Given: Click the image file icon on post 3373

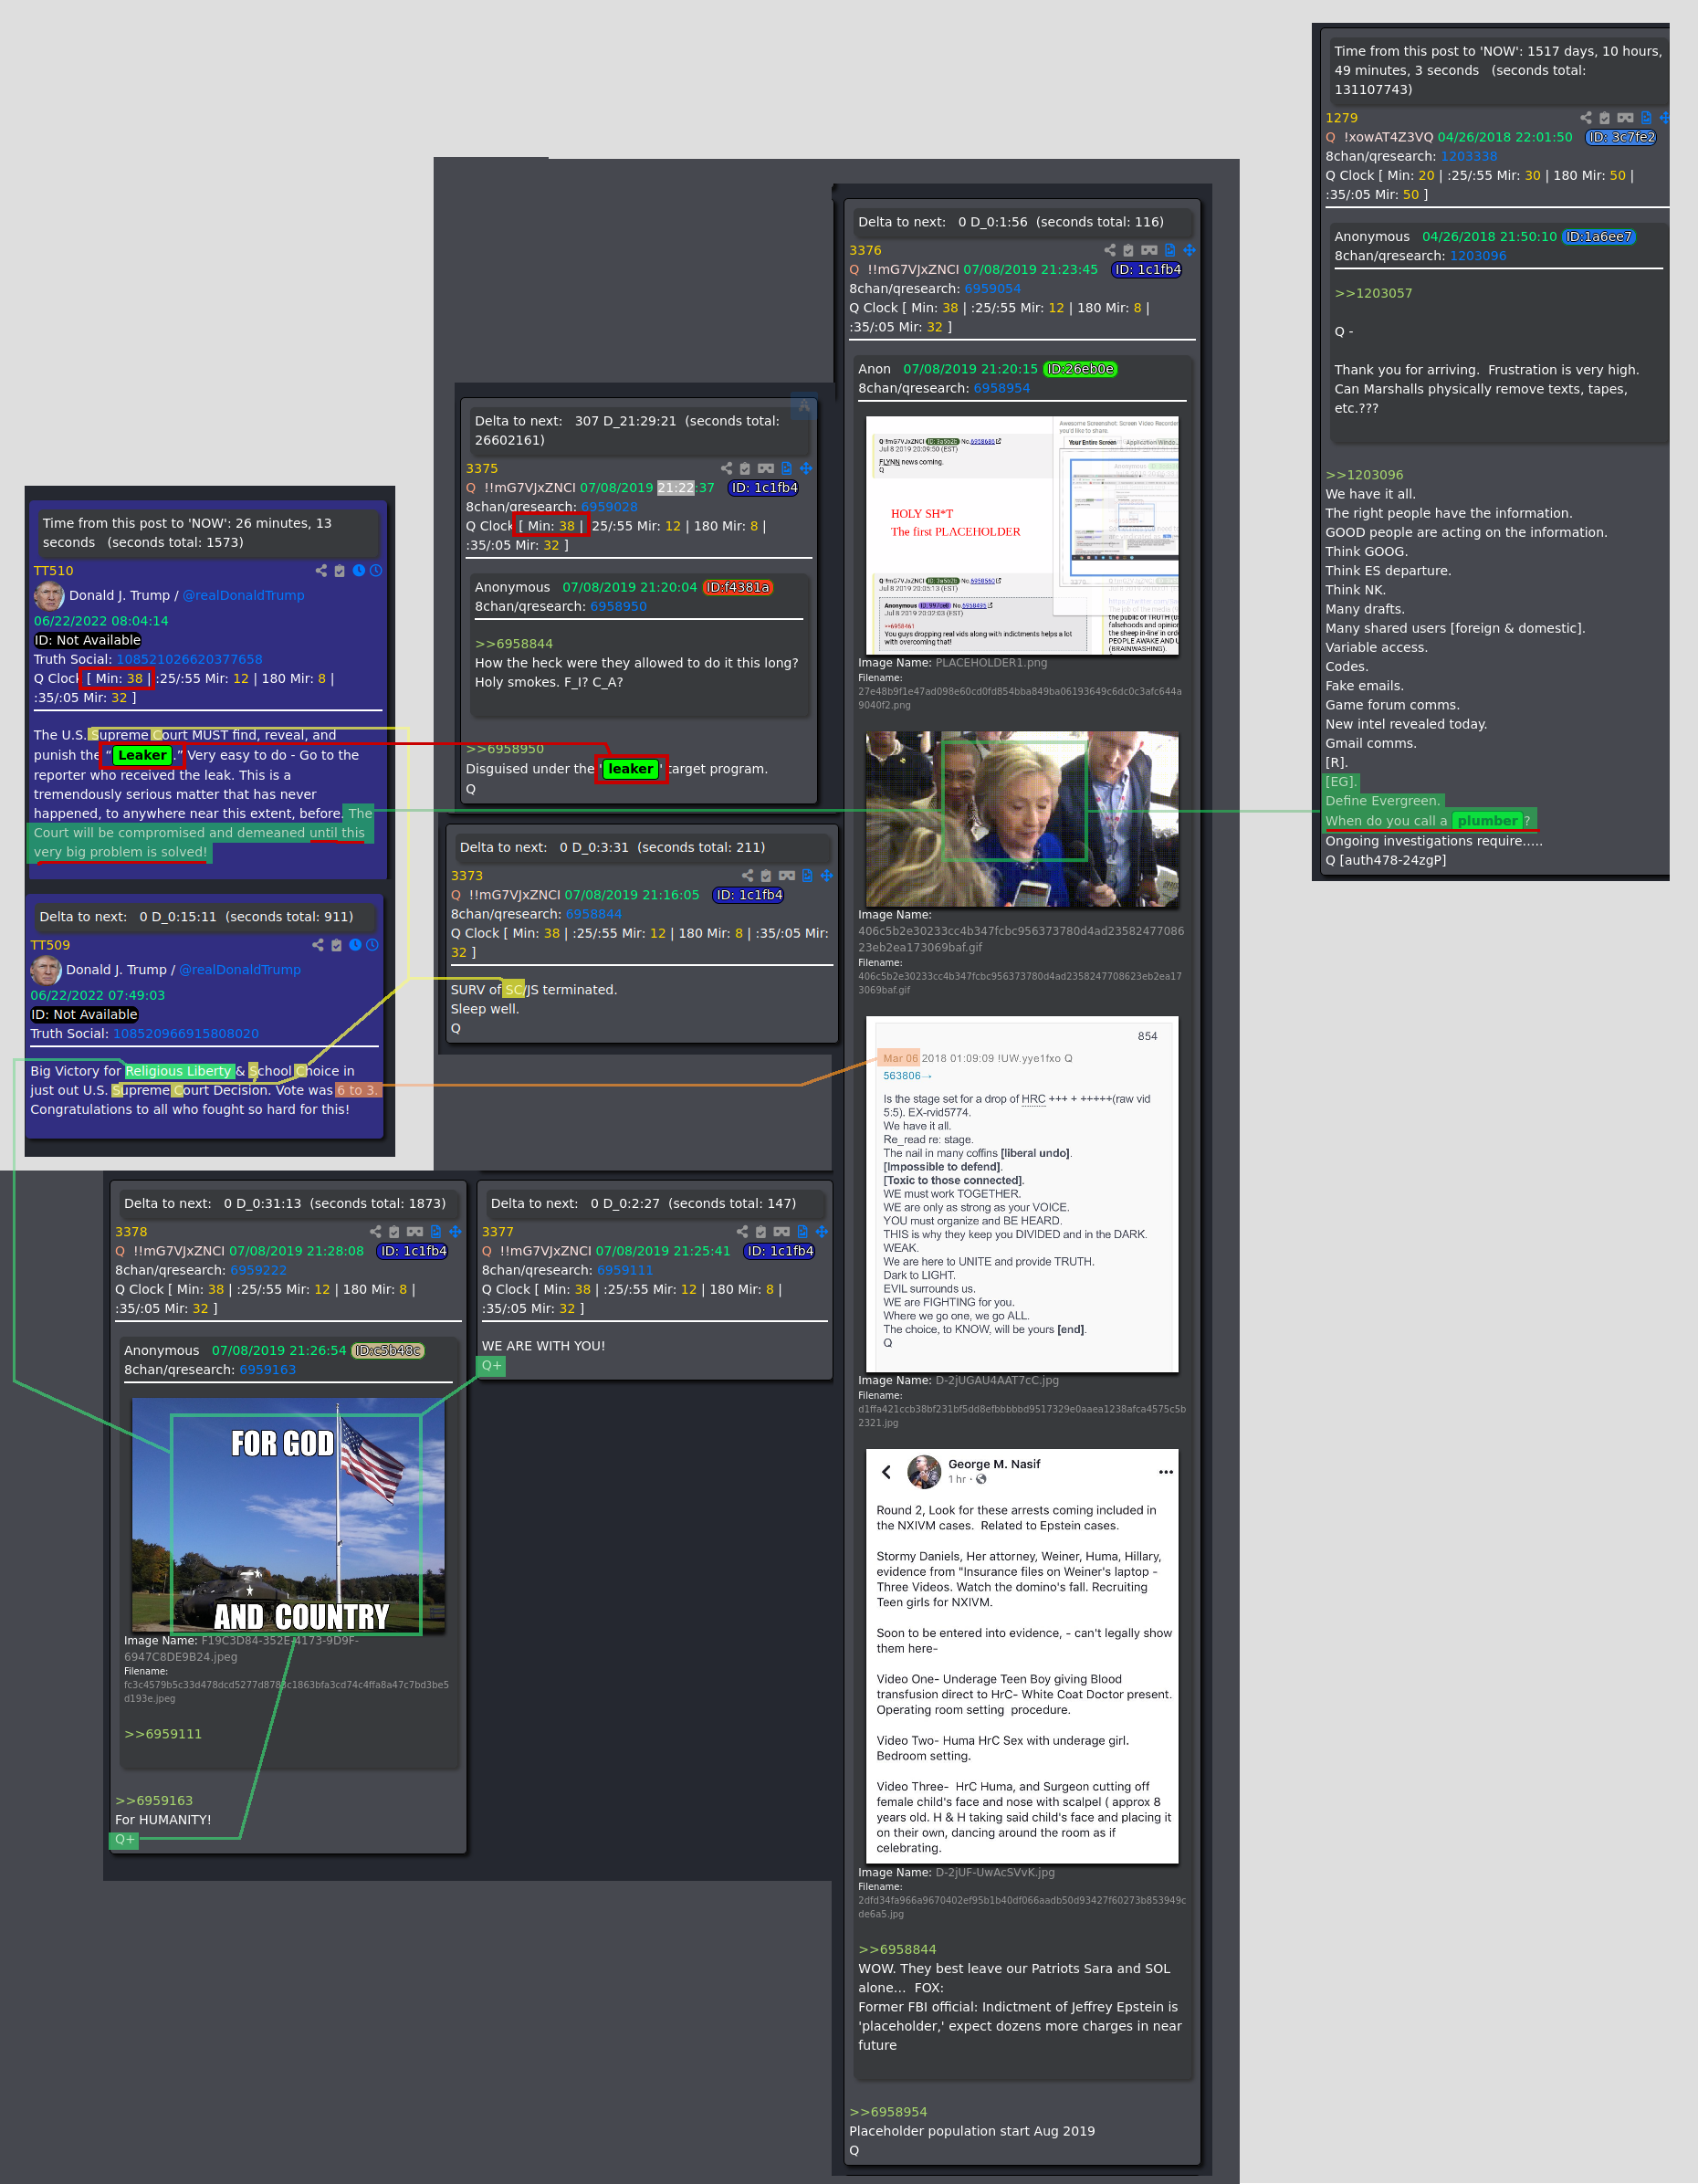Looking at the screenshot, I should click(808, 875).
